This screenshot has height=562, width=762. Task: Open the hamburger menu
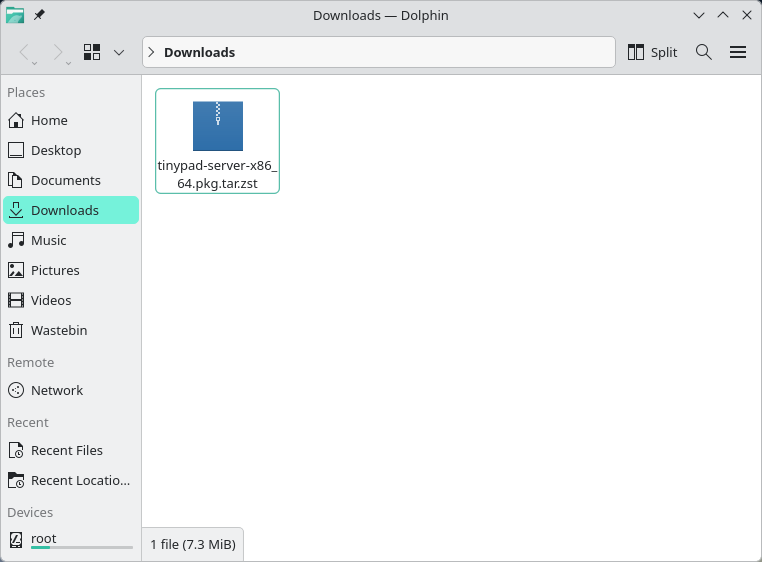pos(738,52)
